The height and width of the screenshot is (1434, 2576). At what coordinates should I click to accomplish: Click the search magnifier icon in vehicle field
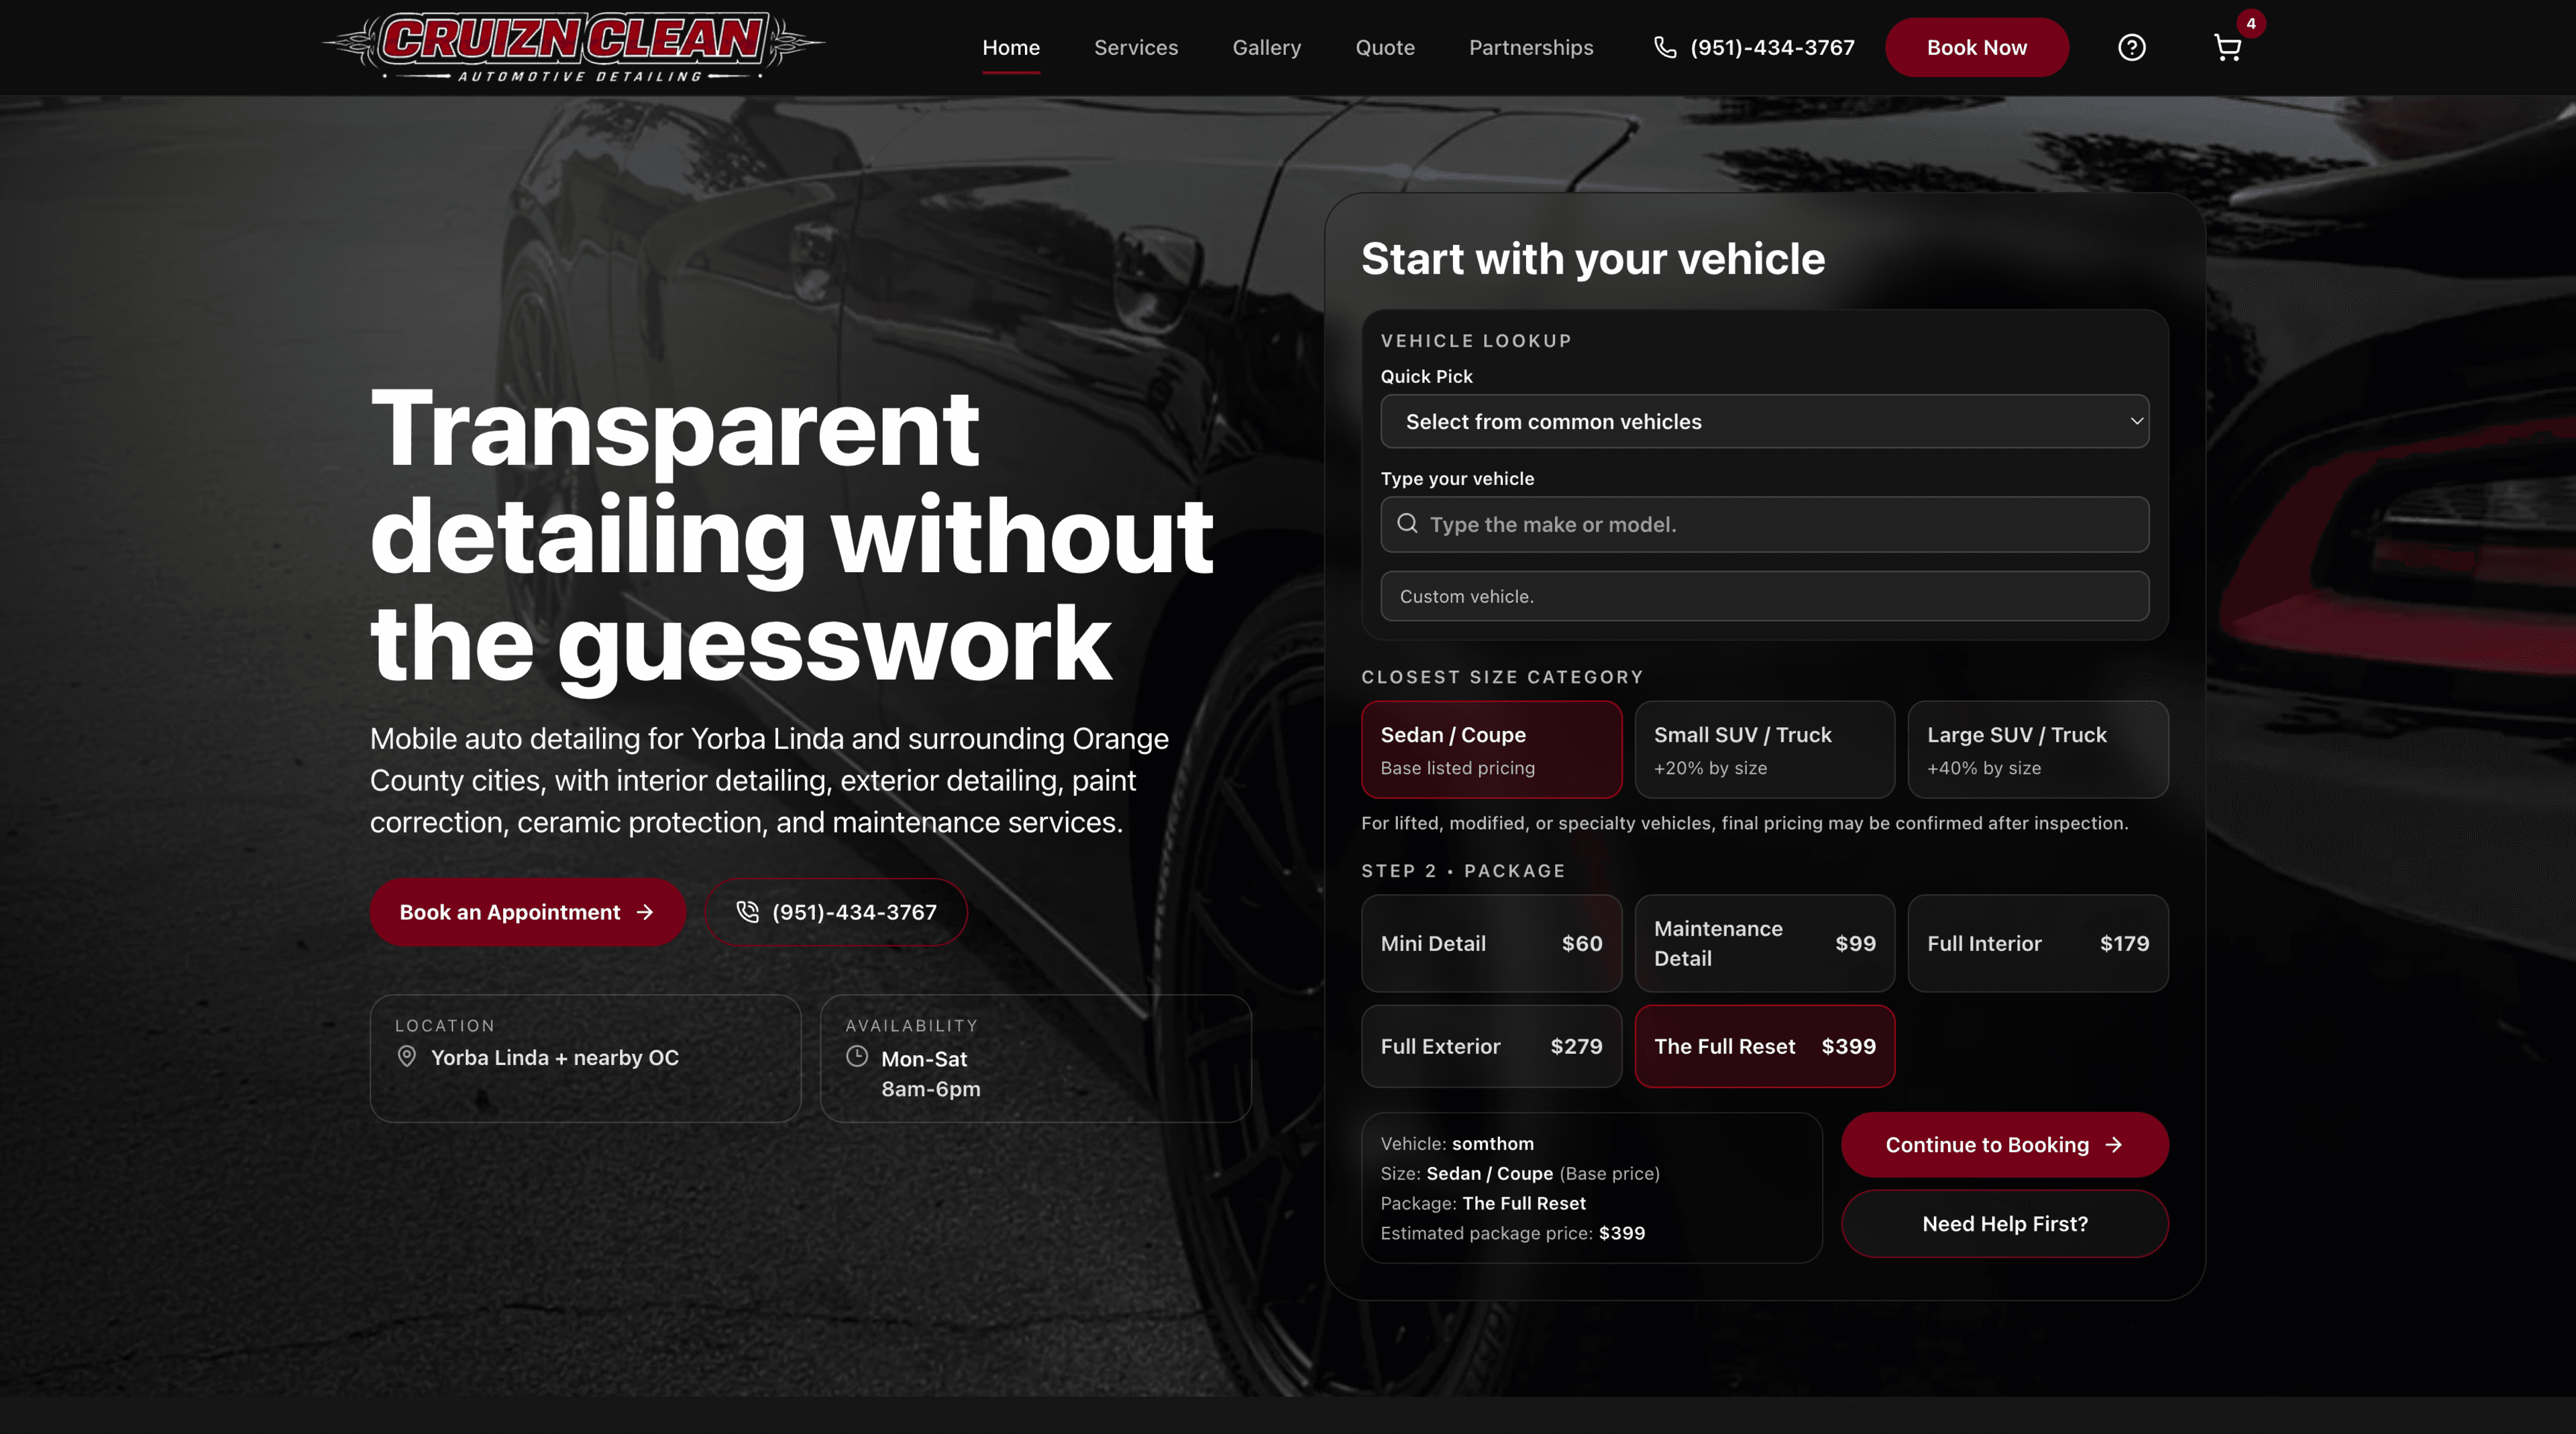click(x=1407, y=523)
